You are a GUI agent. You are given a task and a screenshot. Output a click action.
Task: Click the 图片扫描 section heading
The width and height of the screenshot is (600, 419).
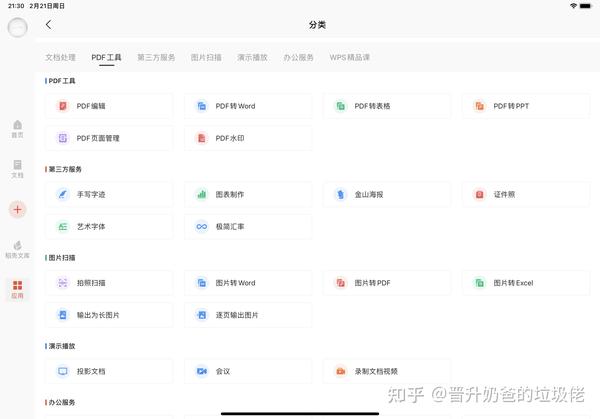(x=62, y=258)
